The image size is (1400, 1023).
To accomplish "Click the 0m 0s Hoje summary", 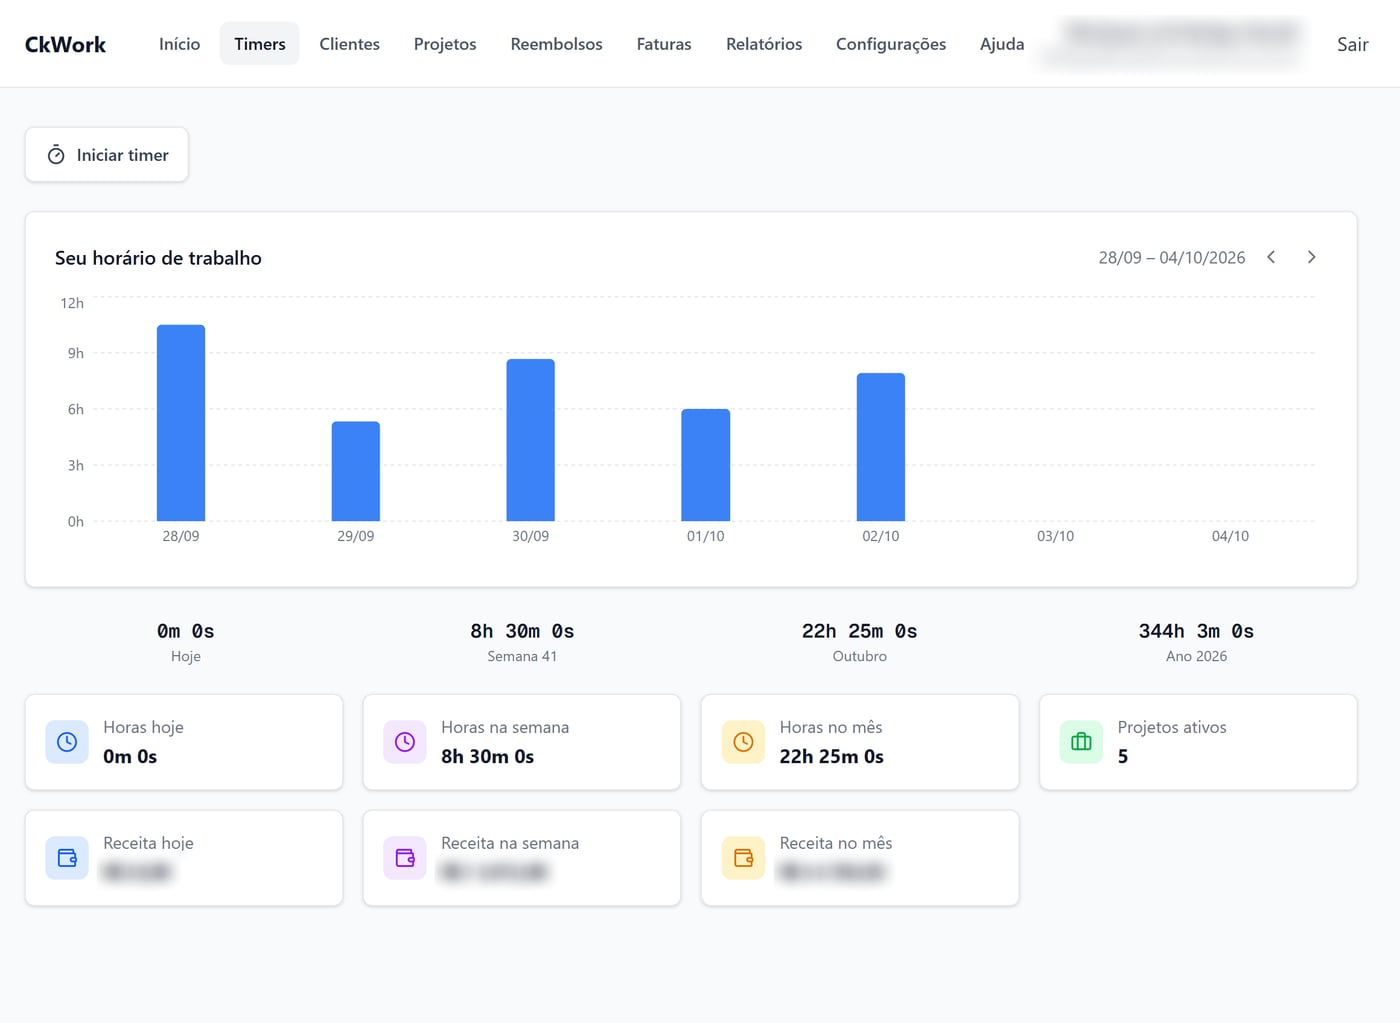I will [186, 642].
